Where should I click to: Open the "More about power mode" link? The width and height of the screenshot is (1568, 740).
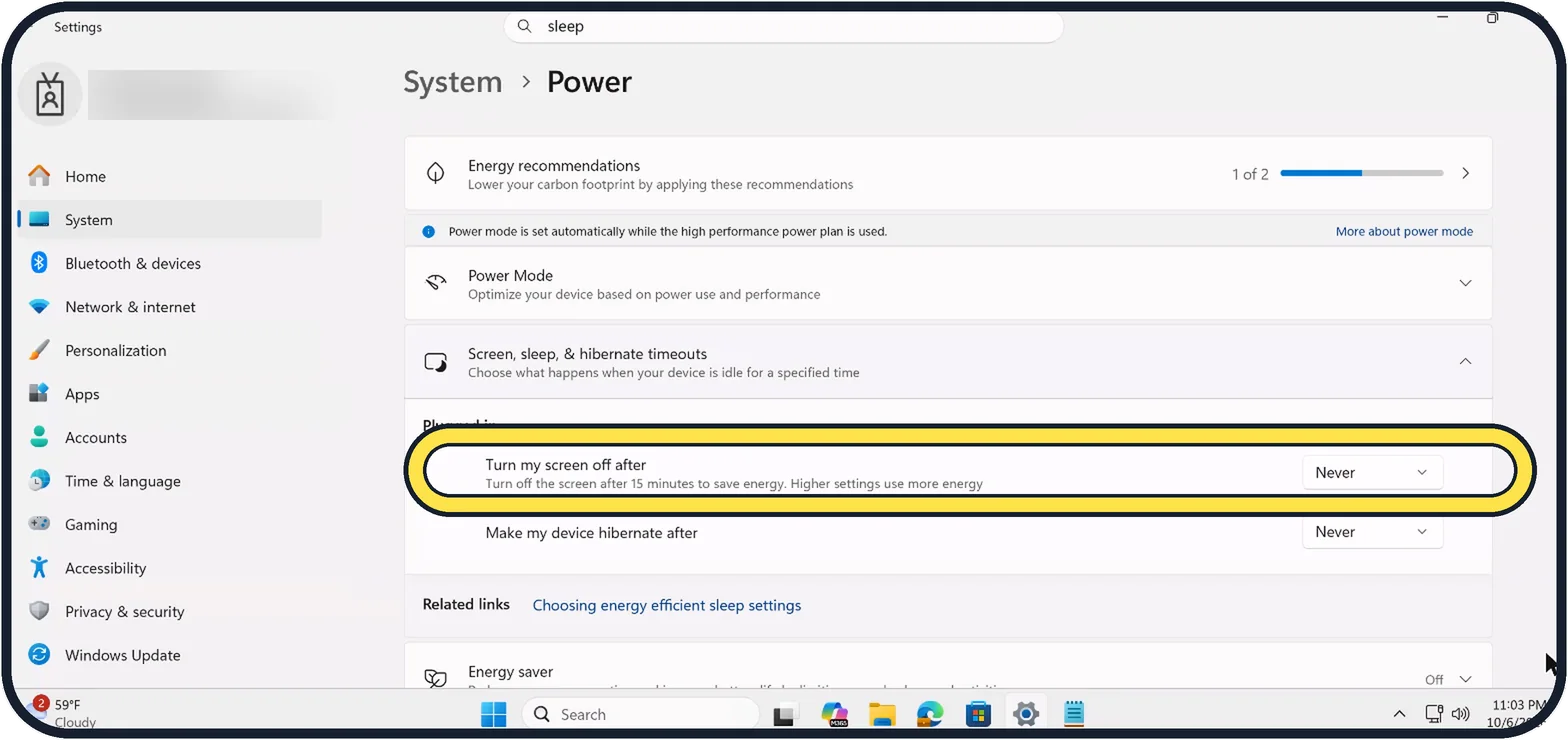coord(1404,231)
